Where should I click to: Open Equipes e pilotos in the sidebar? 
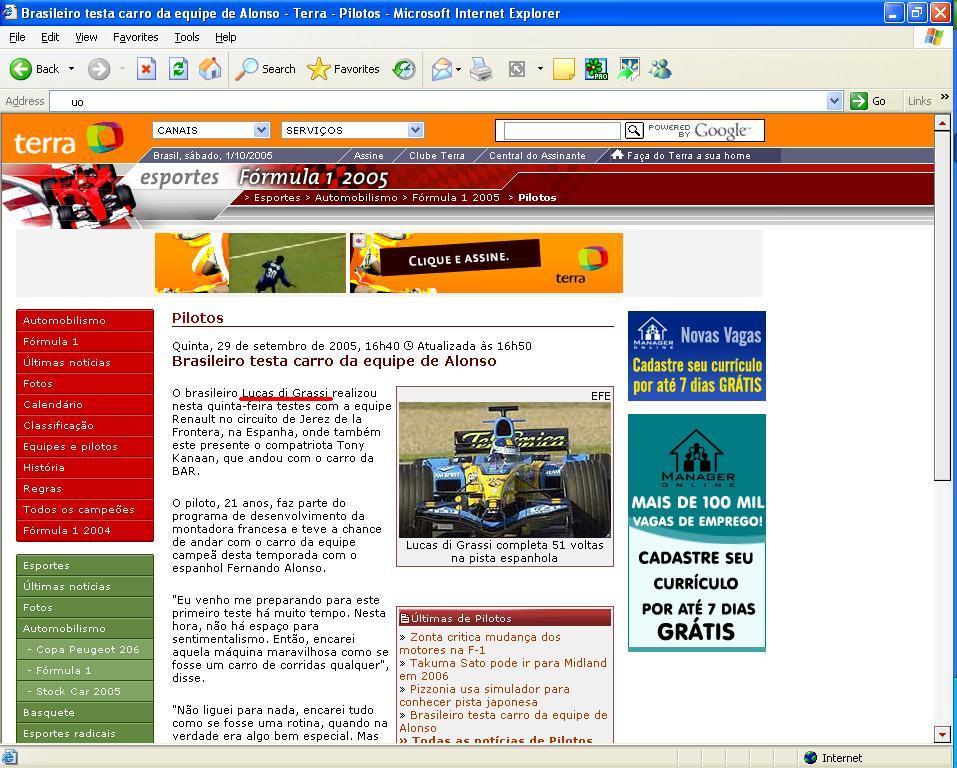coord(85,446)
